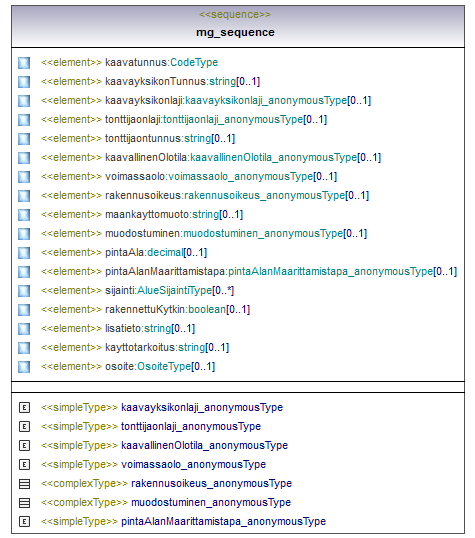This screenshot has height=538, width=475.
Task: Click the kaavallinenOlotila_anonymousType type link in element row
Action: point(274,157)
